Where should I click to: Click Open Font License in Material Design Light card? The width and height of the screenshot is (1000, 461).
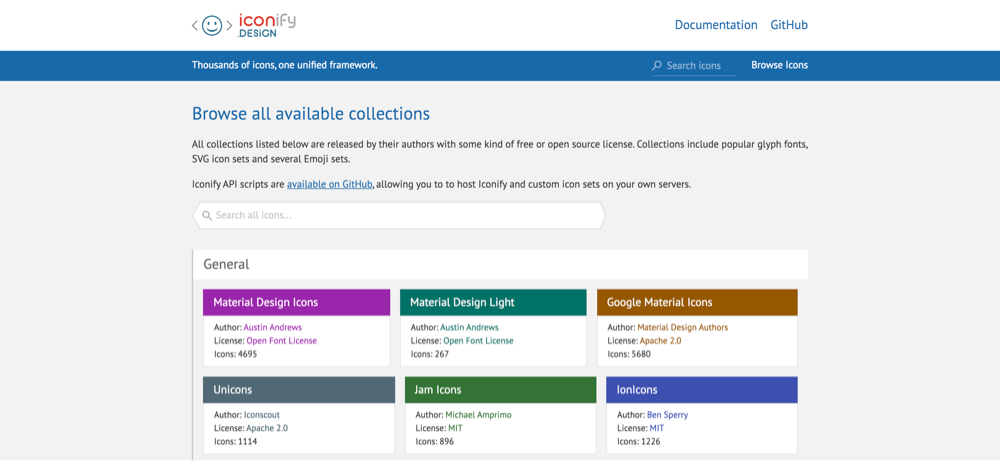coord(478,340)
